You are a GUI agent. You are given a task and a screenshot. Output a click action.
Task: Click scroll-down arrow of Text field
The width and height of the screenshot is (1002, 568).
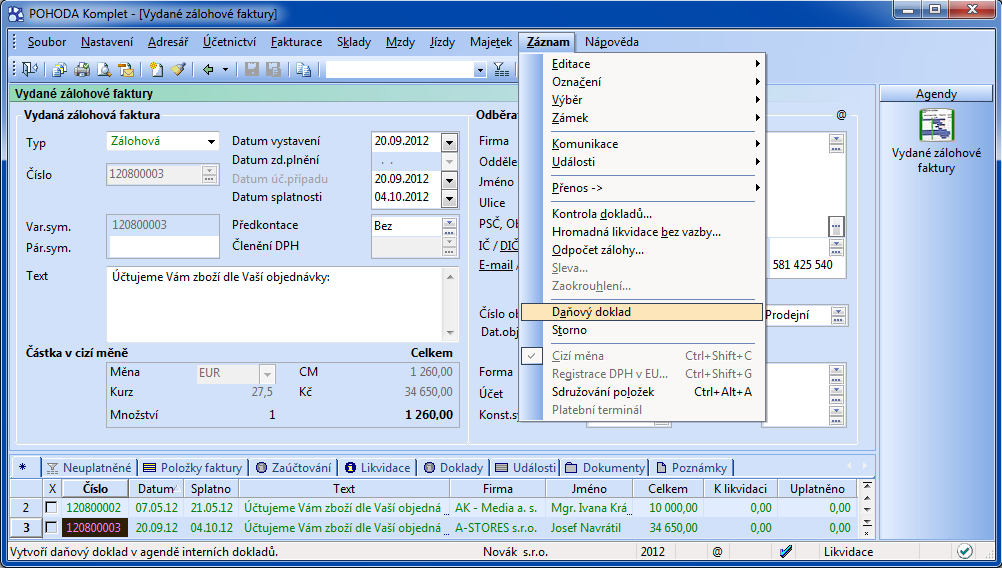450,334
